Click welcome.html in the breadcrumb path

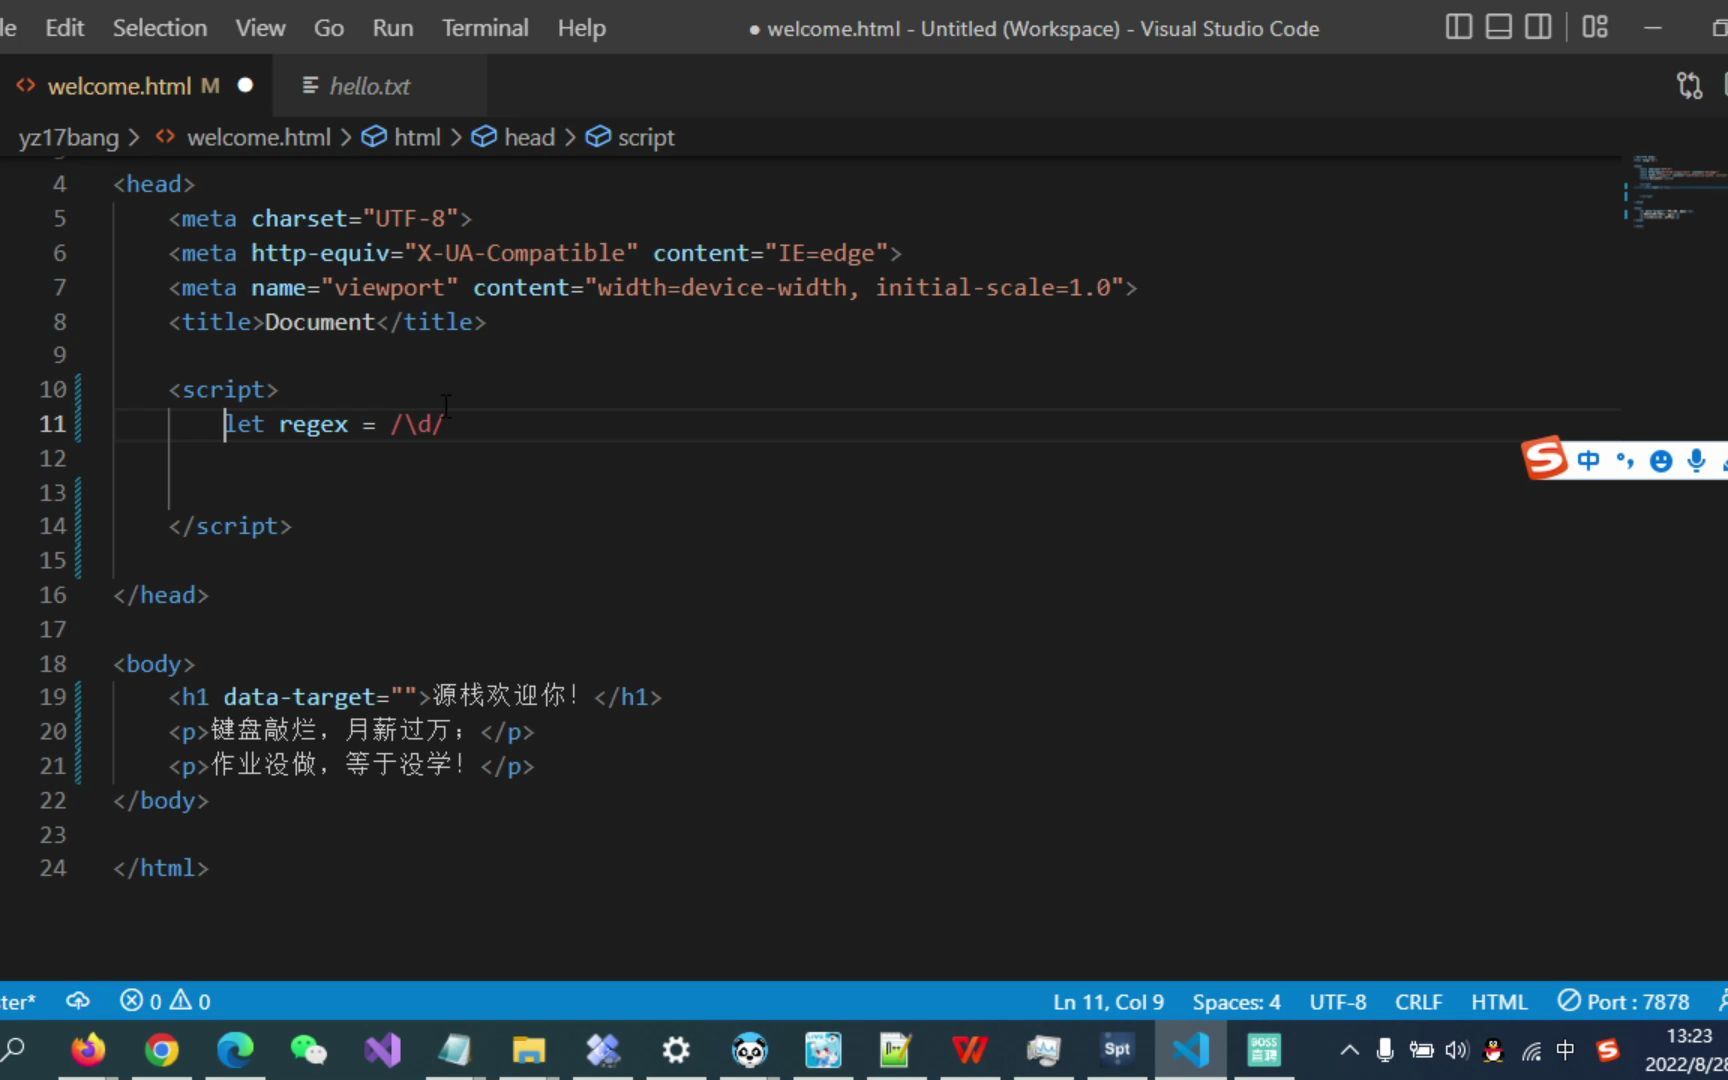tap(258, 137)
